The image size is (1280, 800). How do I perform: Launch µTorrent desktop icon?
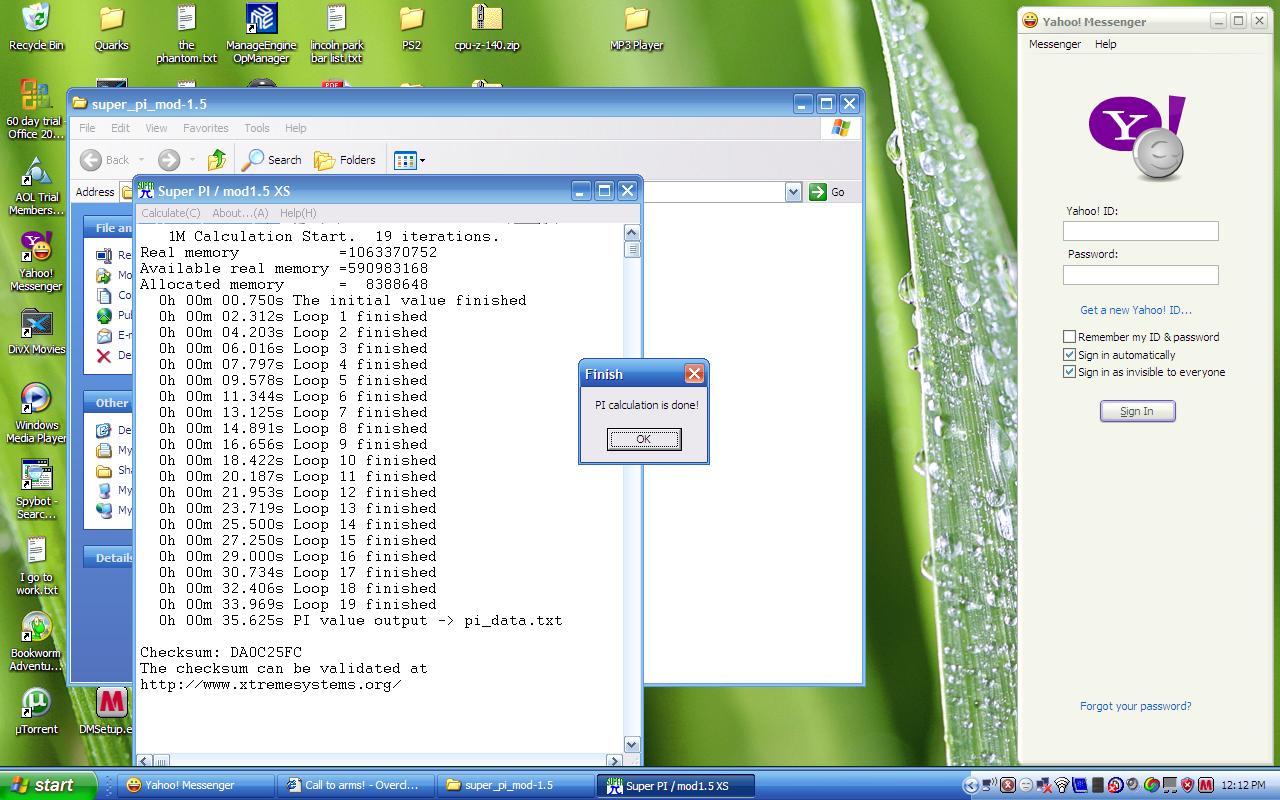click(x=36, y=712)
